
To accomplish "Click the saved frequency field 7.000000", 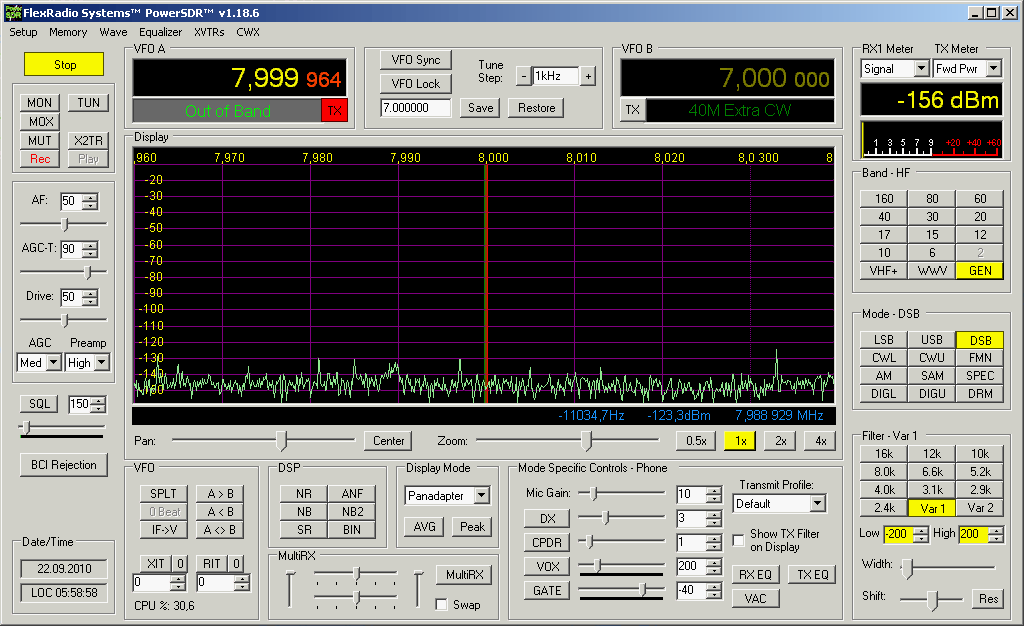I will pyautogui.click(x=415, y=108).
